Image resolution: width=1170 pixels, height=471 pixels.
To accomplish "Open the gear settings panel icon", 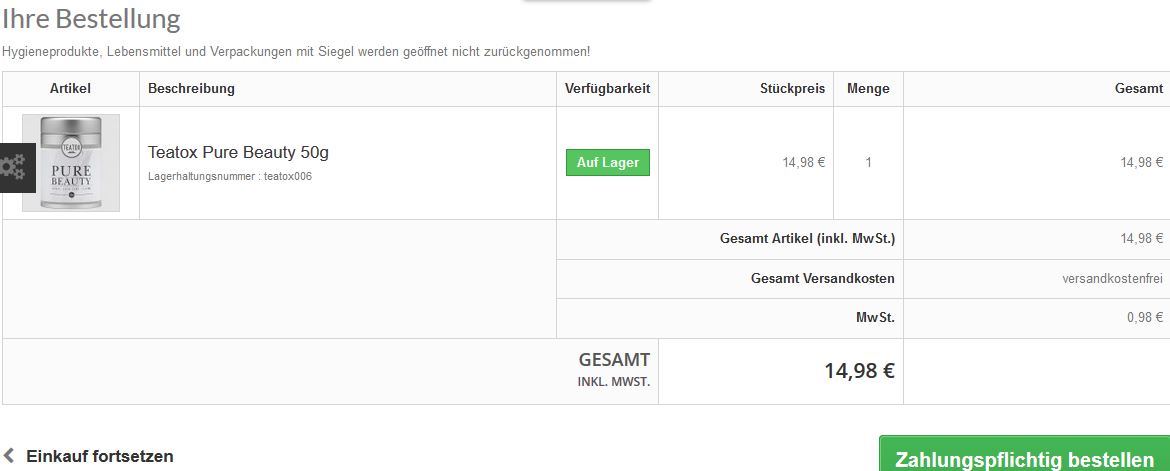I will pyautogui.click(x=16, y=167).
